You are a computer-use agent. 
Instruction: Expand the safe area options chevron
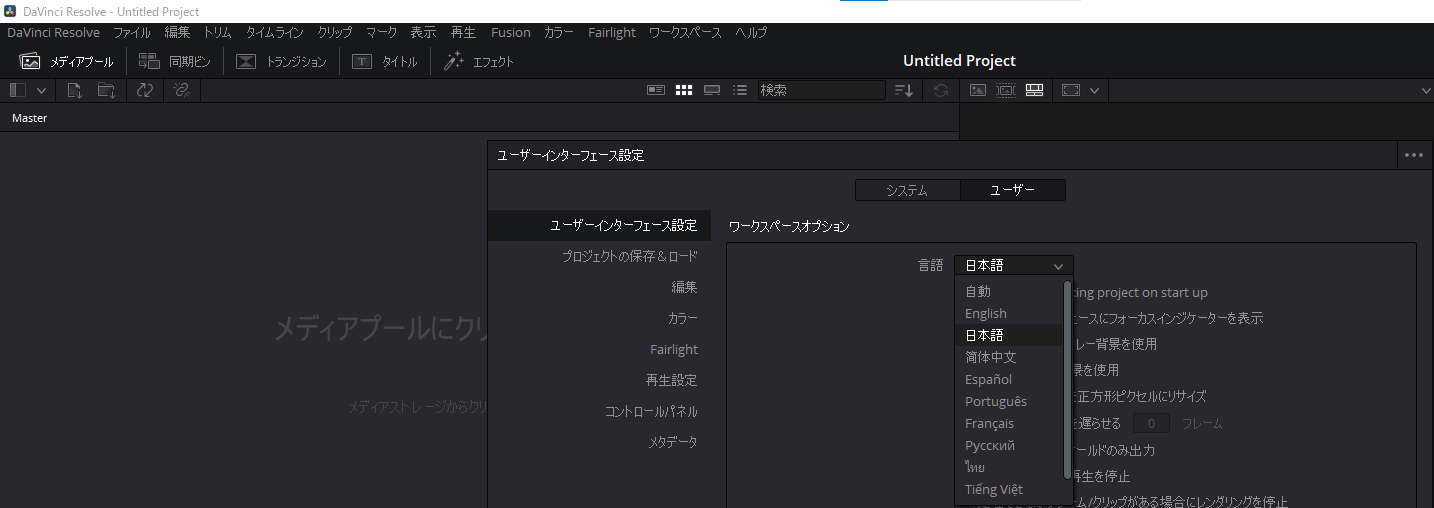pos(1094,90)
